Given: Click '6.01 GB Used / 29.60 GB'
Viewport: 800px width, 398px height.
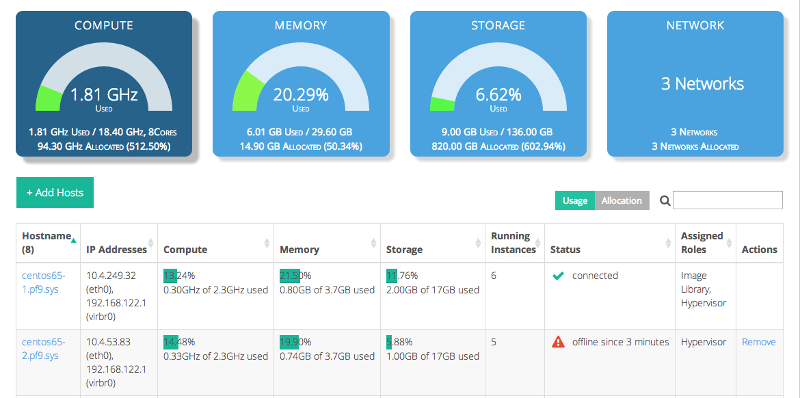Looking at the screenshot, I should (x=299, y=132).
